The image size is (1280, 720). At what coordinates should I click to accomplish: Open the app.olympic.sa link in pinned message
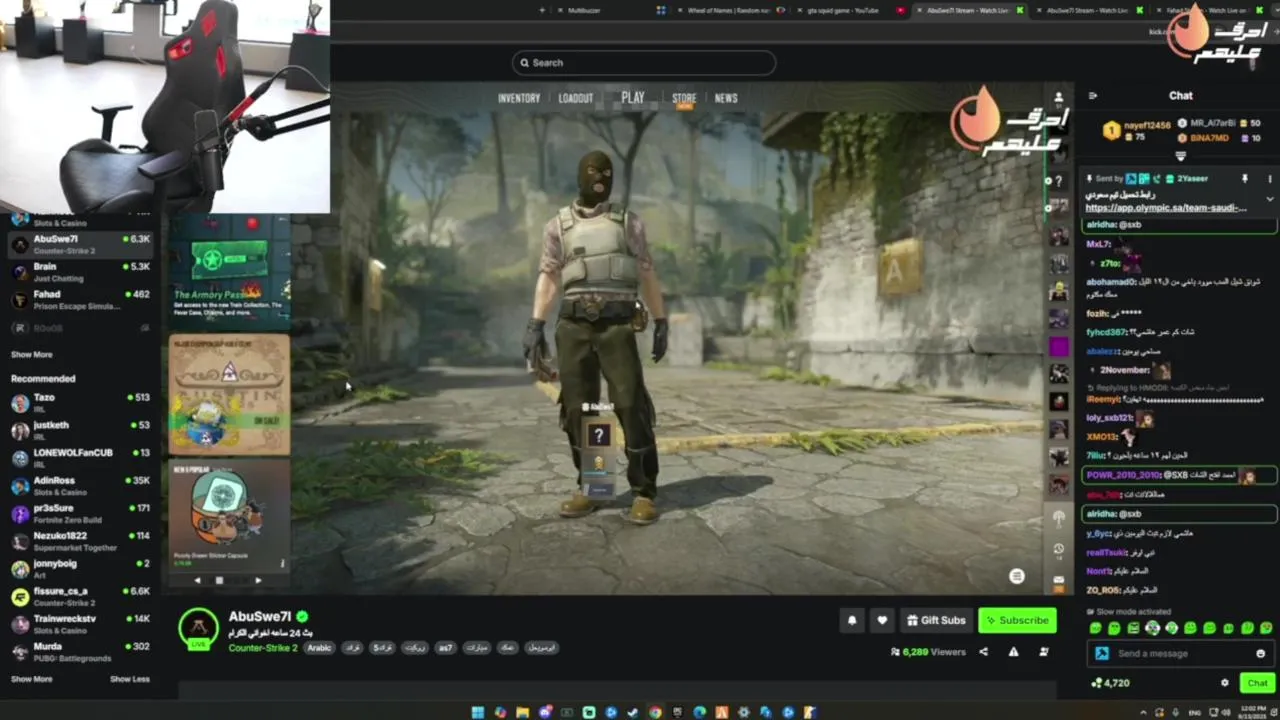tap(1166, 208)
